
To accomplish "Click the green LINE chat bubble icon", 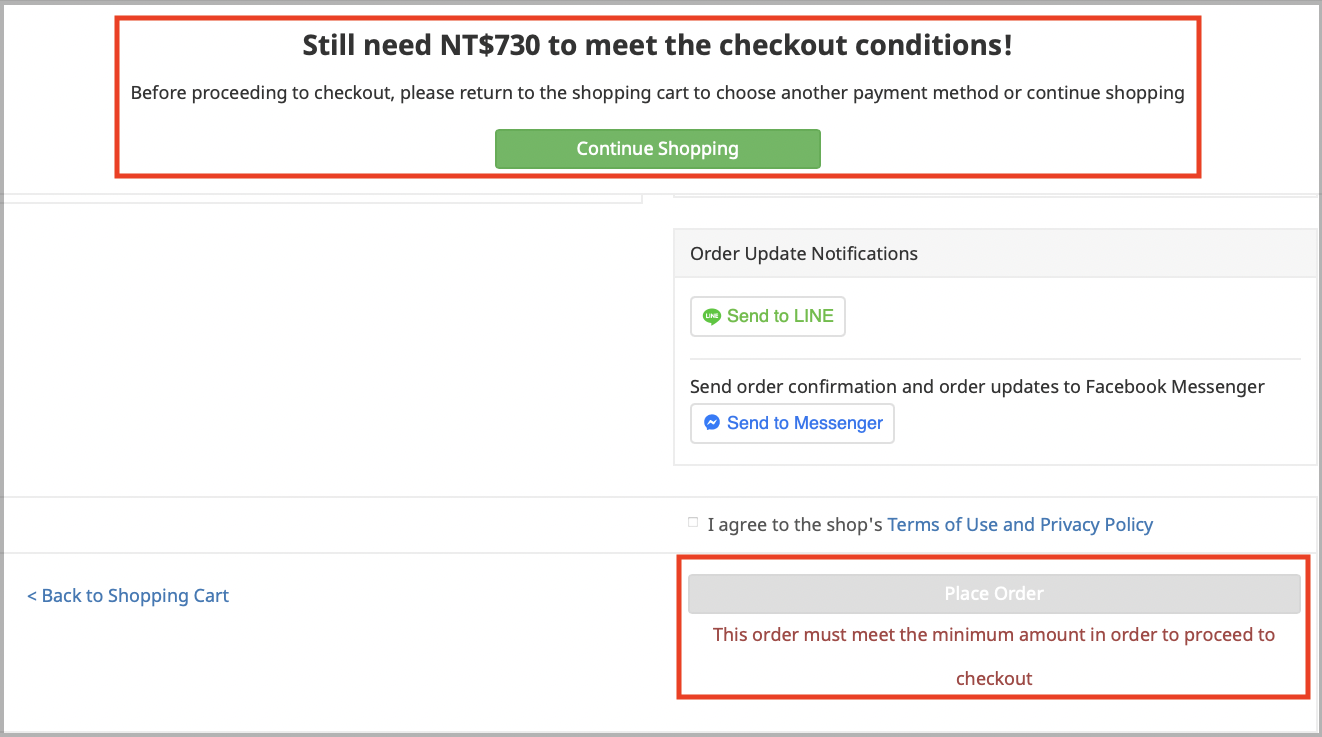I will [x=712, y=316].
